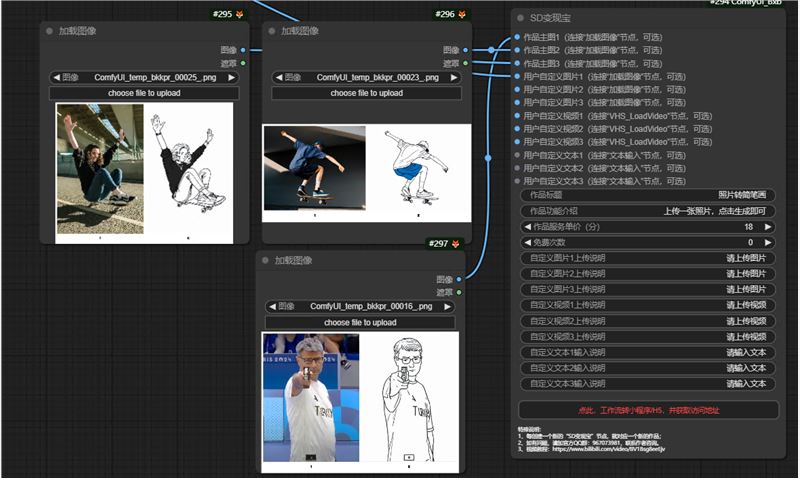The height and width of the screenshot is (478, 800).
Task: Click the 用户自定义视频3 input port
Action: [517, 142]
